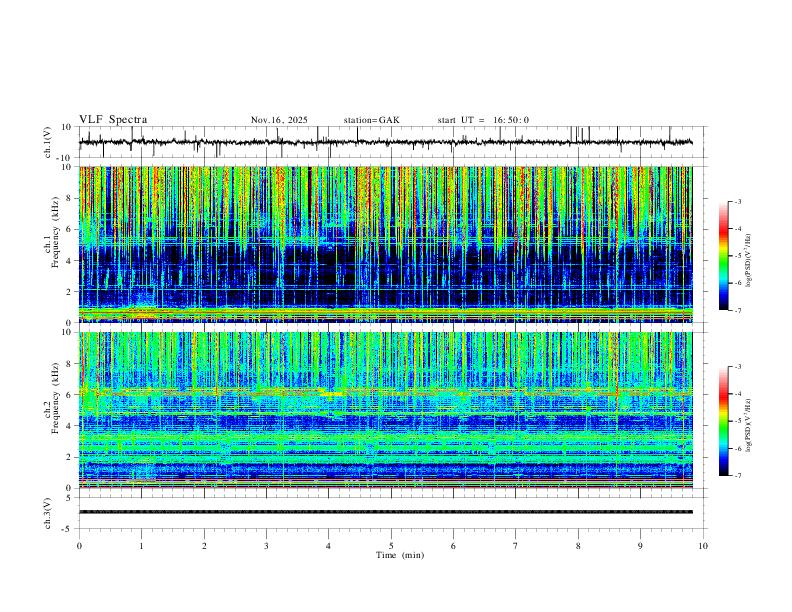This screenshot has height=612, width=792.
Task: Select the date 'Nov.16, 2025' in header
Action: 279,120
